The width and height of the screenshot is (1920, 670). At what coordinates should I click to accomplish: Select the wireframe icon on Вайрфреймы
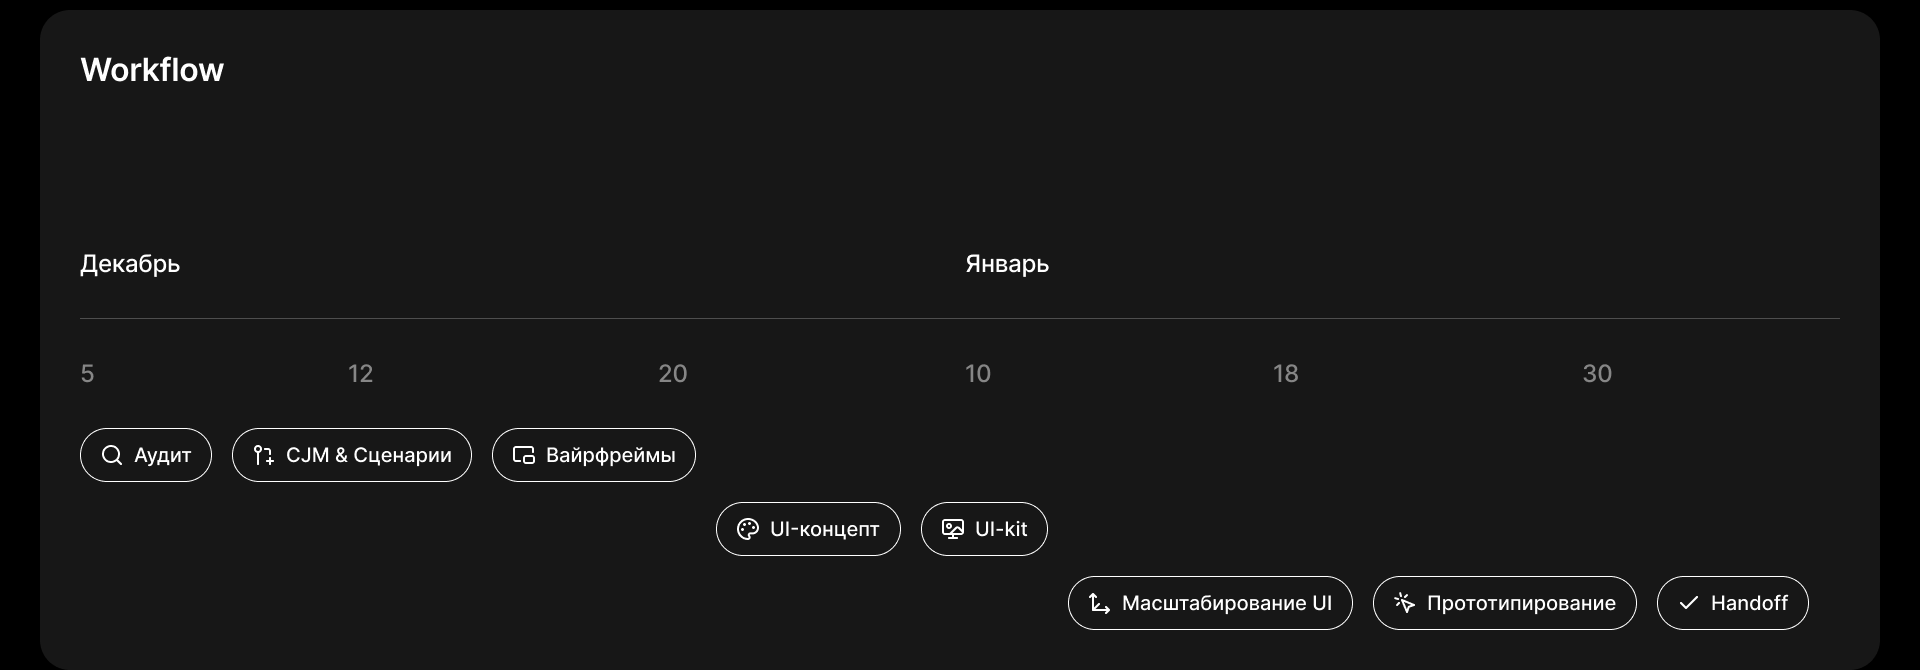click(524, 455)
